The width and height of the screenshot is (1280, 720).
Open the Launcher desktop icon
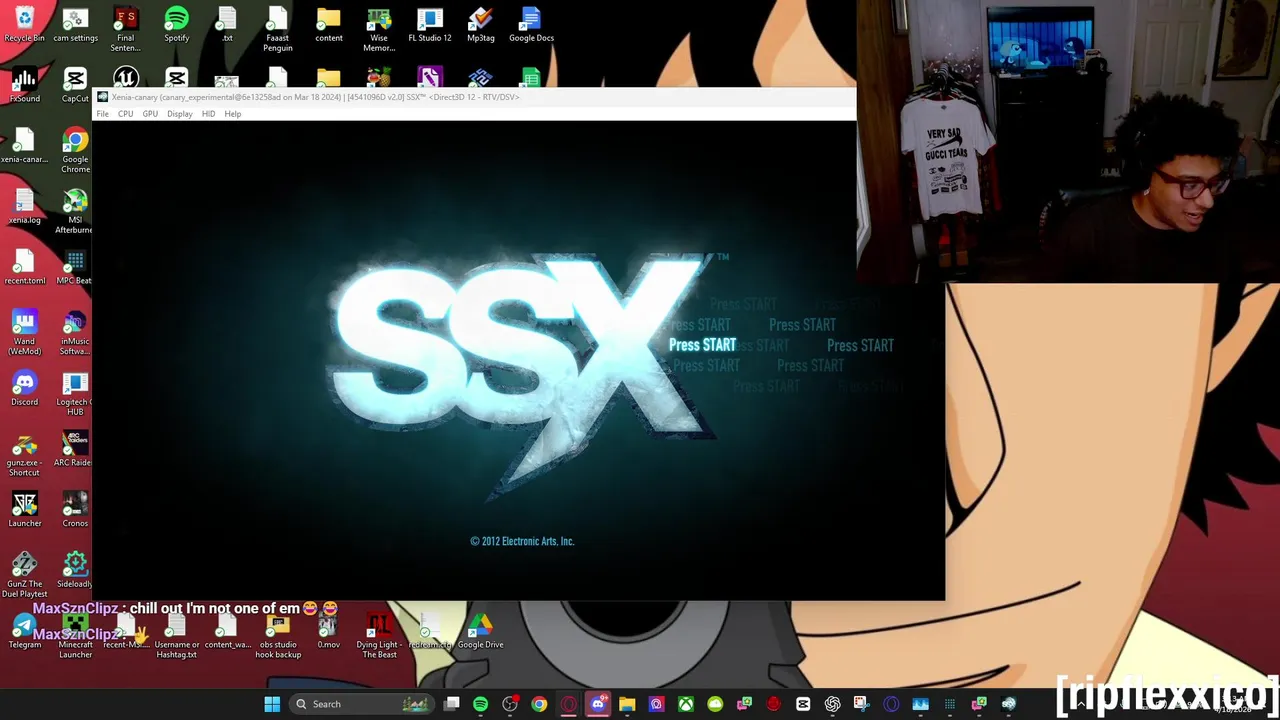pos(24,509)
